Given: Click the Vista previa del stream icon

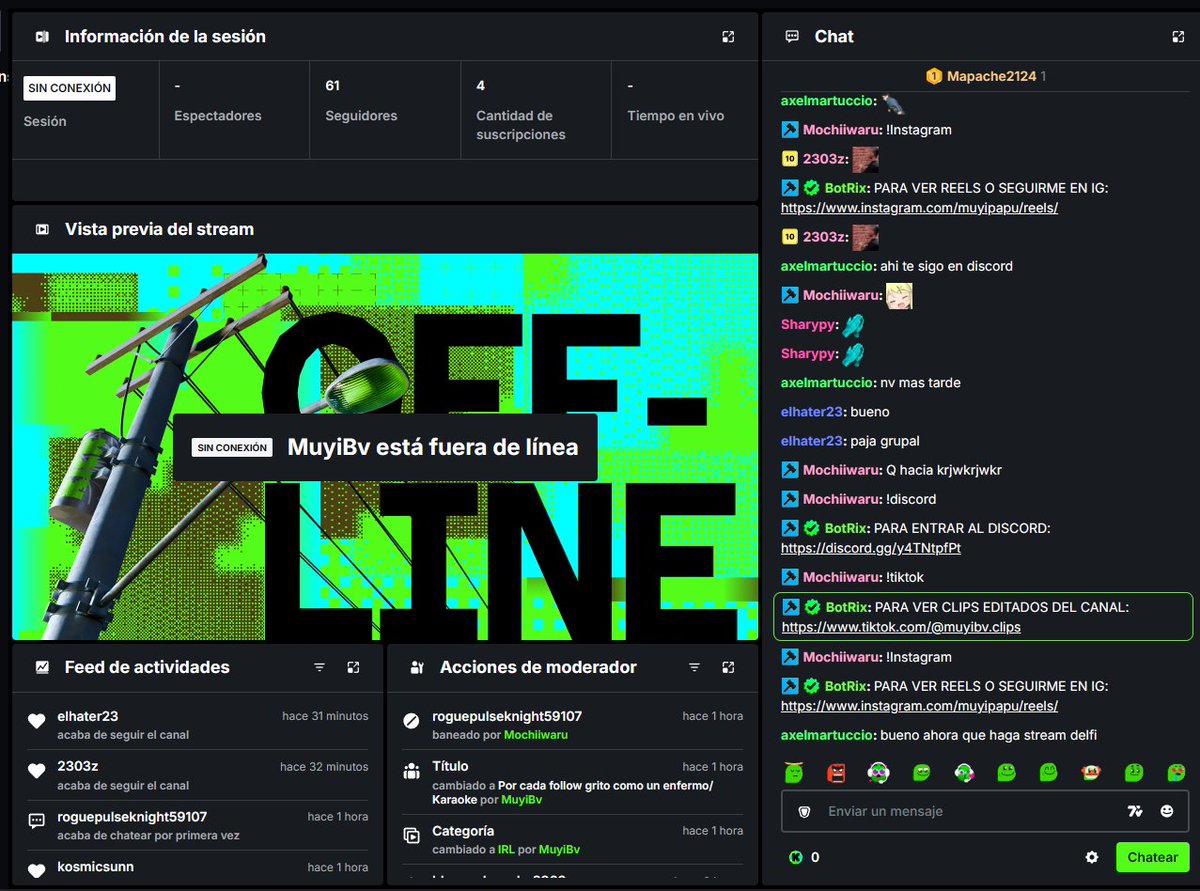Looking at the screenshot, I should click(x=42, y=229).
